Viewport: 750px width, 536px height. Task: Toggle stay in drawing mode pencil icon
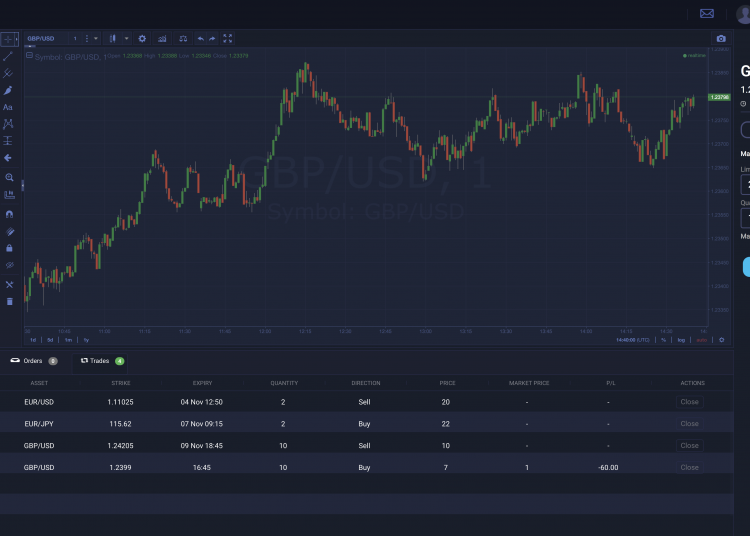9,231
